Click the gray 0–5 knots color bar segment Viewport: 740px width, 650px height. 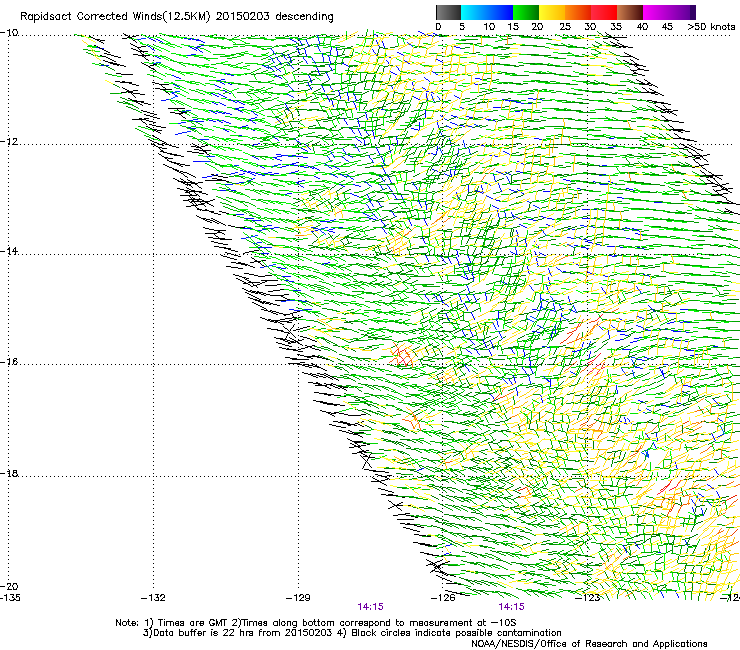pyautogui.click(x=448, y=12)
